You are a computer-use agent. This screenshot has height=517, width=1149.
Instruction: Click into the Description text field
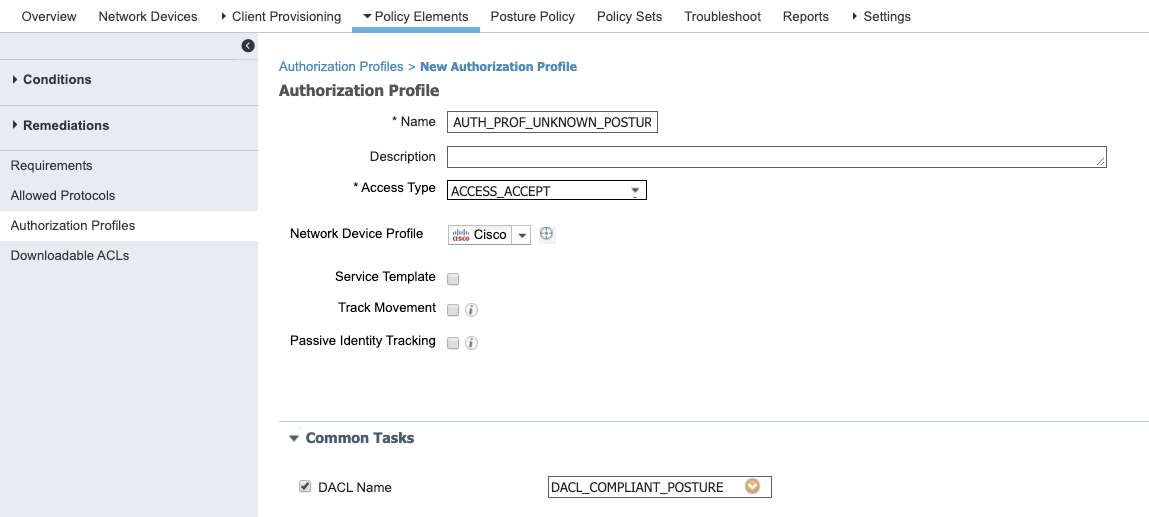776,157
